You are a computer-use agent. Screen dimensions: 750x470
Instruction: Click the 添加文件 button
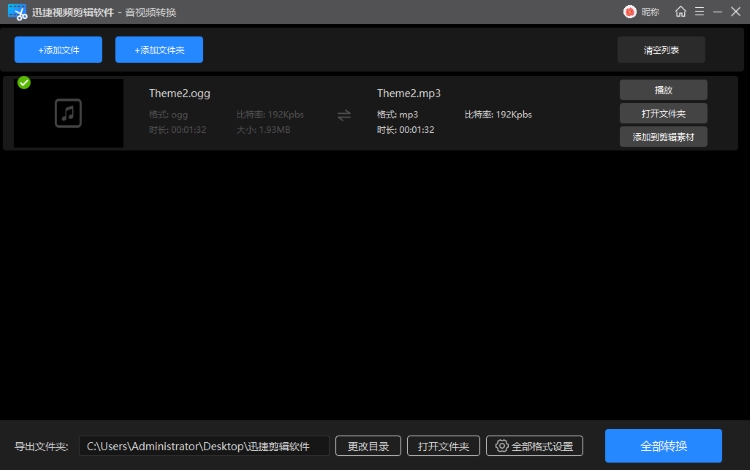[59, 49]
